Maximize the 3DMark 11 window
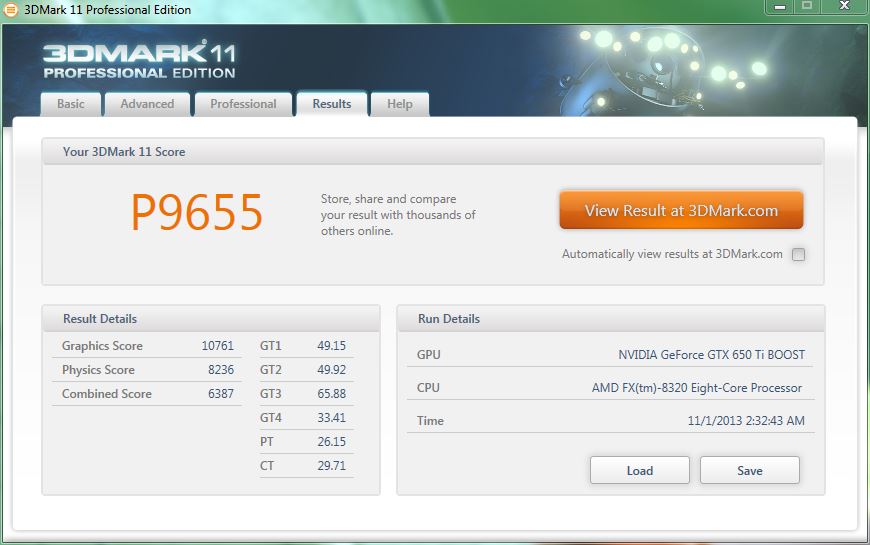Screen dimensions: 870x545 click(x=807, y=7)
